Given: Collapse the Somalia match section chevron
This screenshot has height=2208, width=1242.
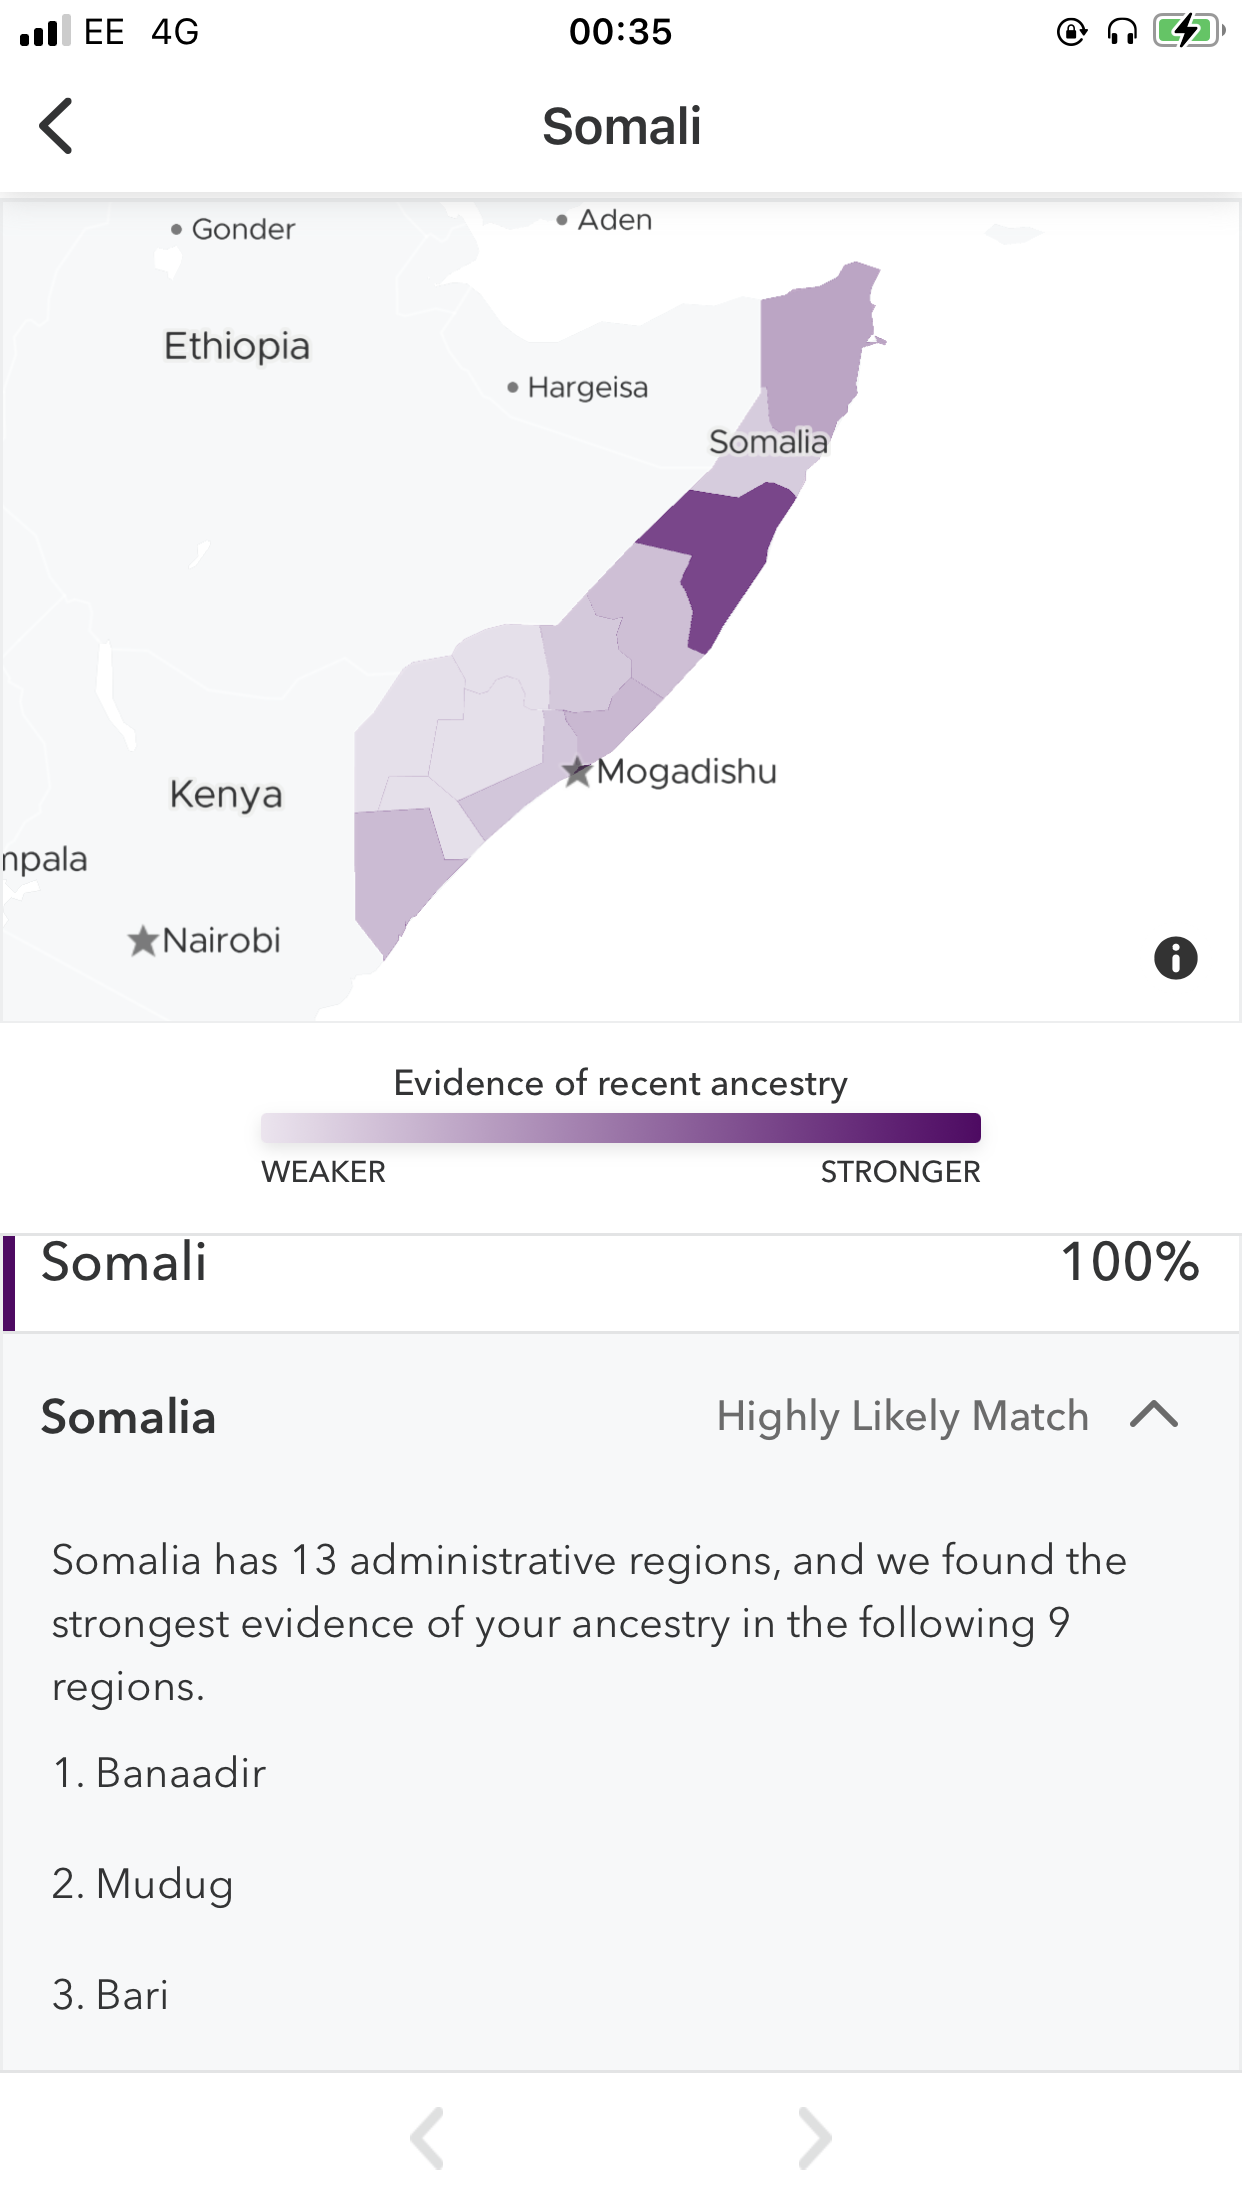Looking at the screenshot, I should tap(1154, 1415).
